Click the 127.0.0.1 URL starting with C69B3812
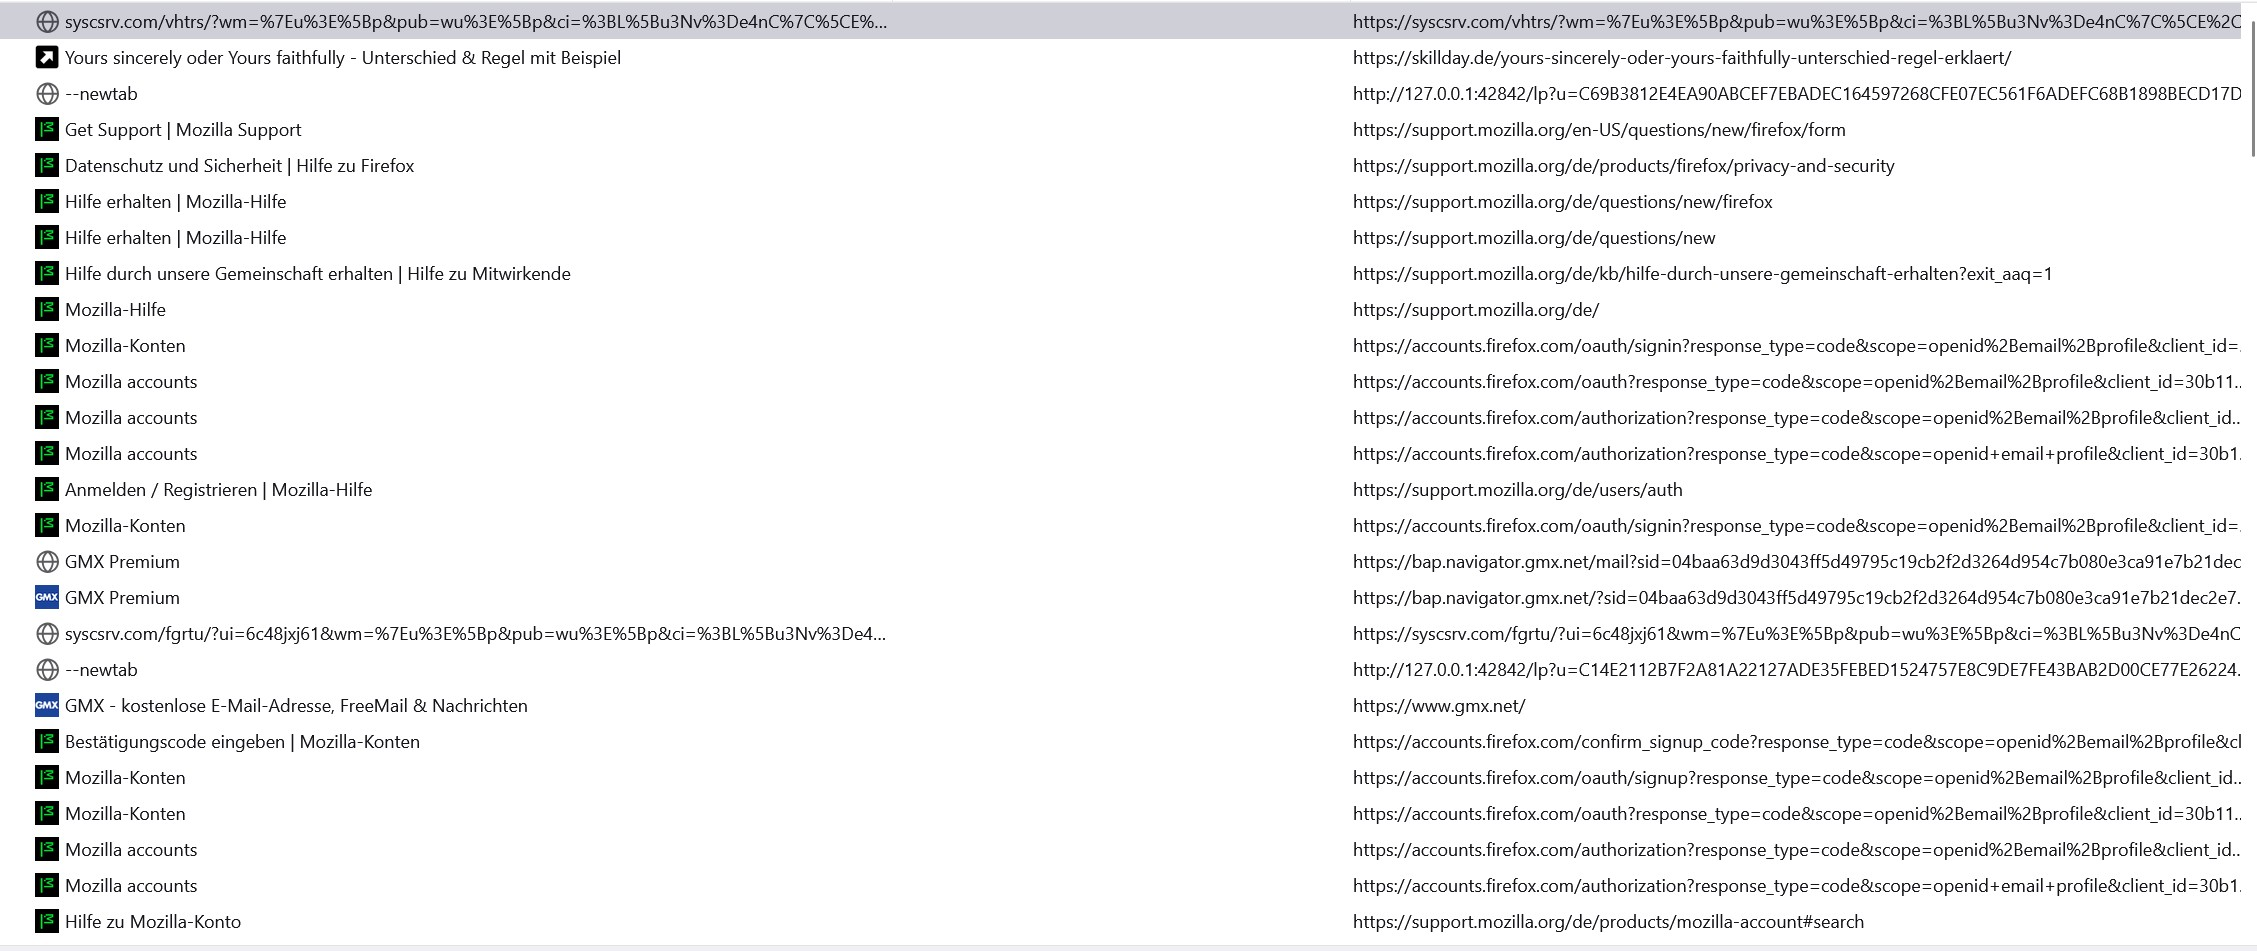The width and height of the screenshot is (2257, 951). pos(1797,94)
